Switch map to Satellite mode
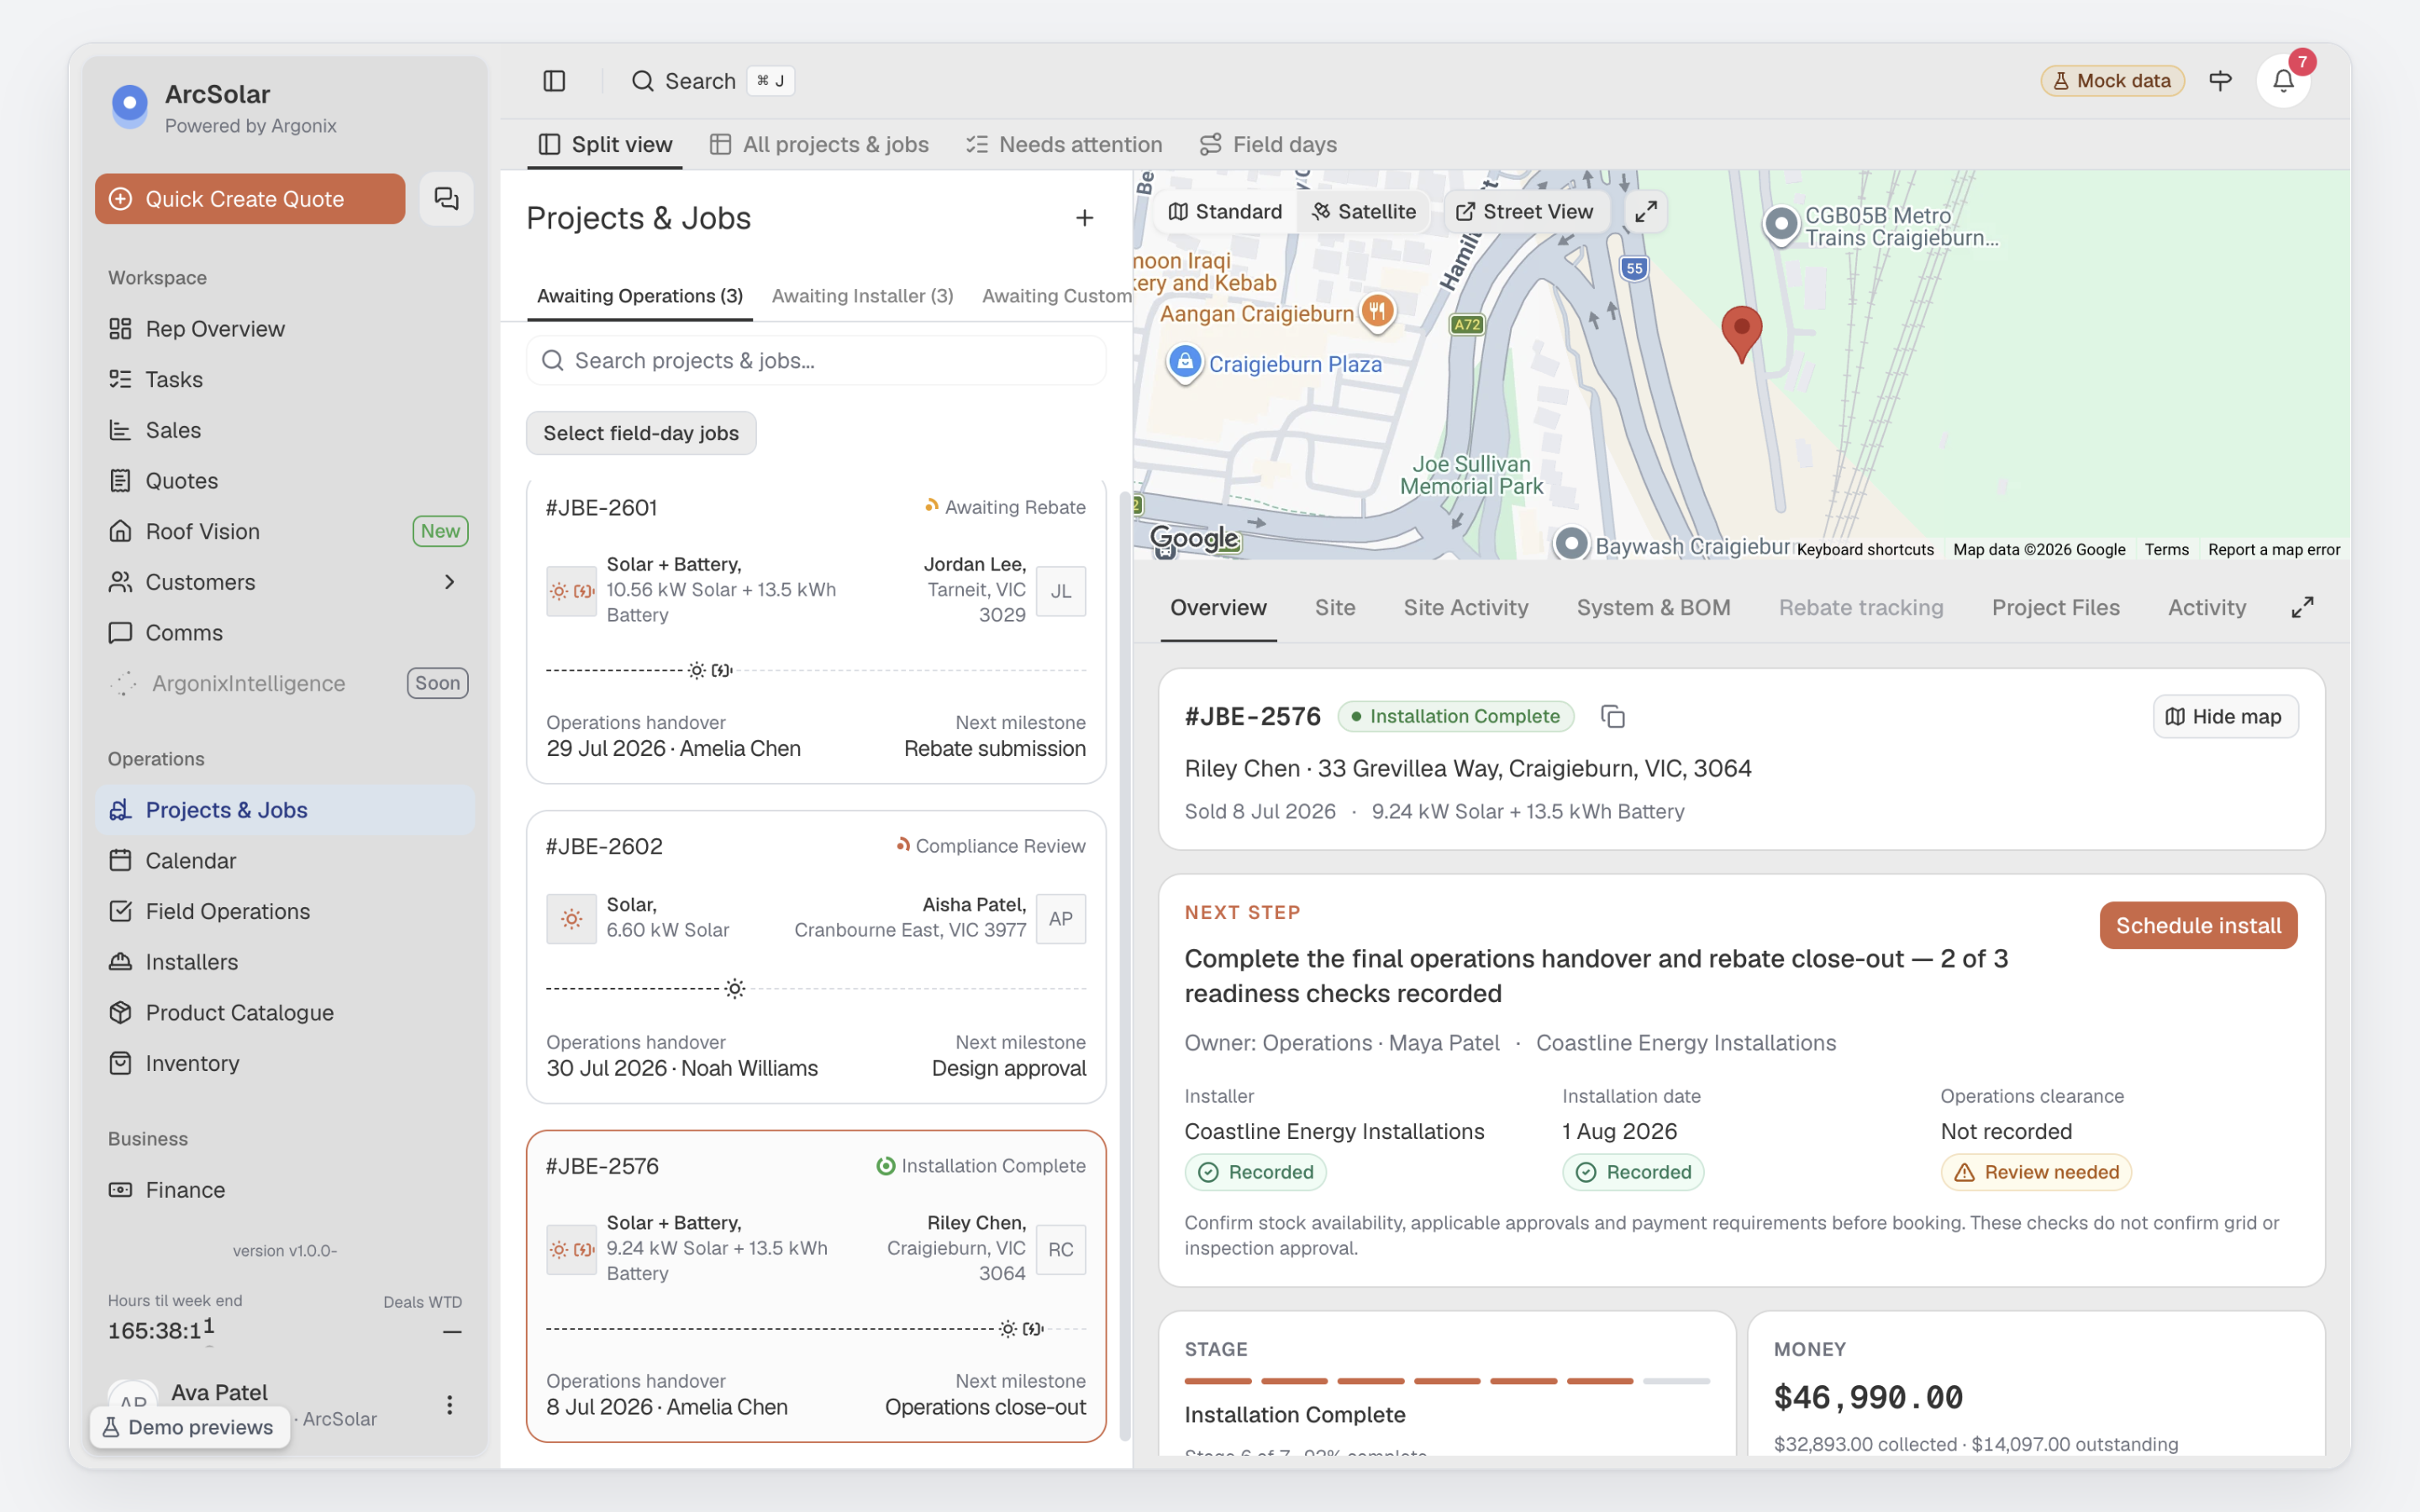Image resolution: width=2420 pixels, height=1512 pixels. click(1364, 211)
